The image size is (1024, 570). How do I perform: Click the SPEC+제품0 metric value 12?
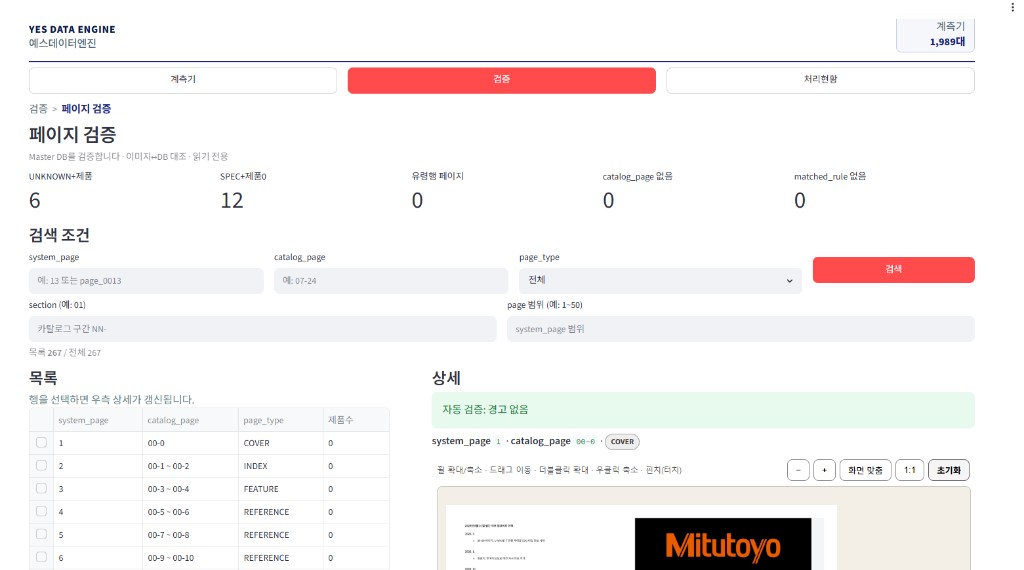click(x=232, y=200)
